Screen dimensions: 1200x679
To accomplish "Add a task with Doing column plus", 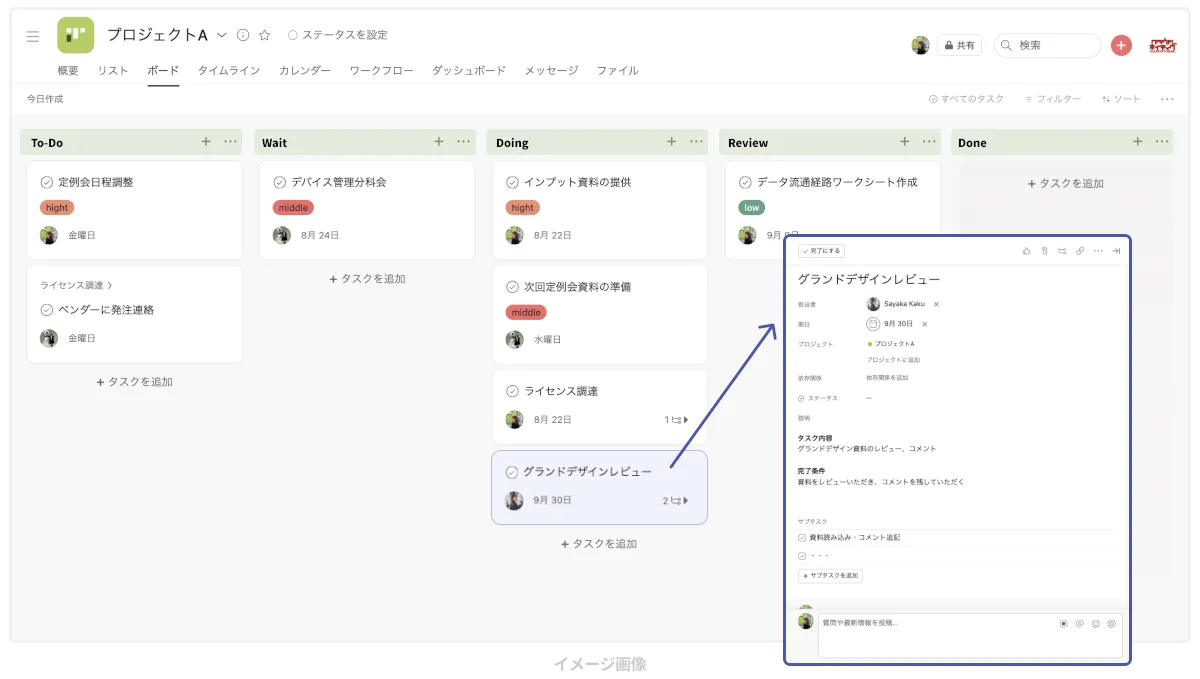I will tap(672, 142).
